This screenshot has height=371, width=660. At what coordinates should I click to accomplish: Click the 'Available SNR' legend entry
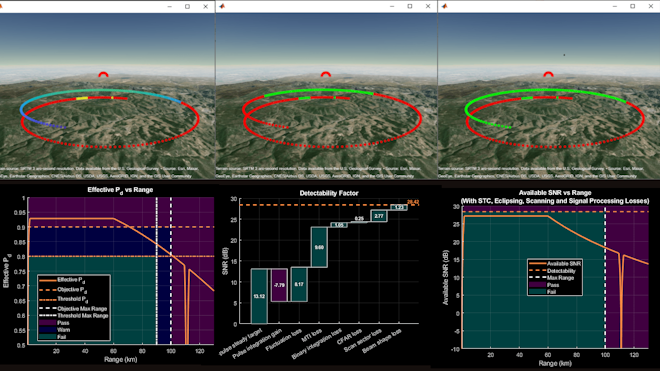pyautogui.click(x=555, y=264)
